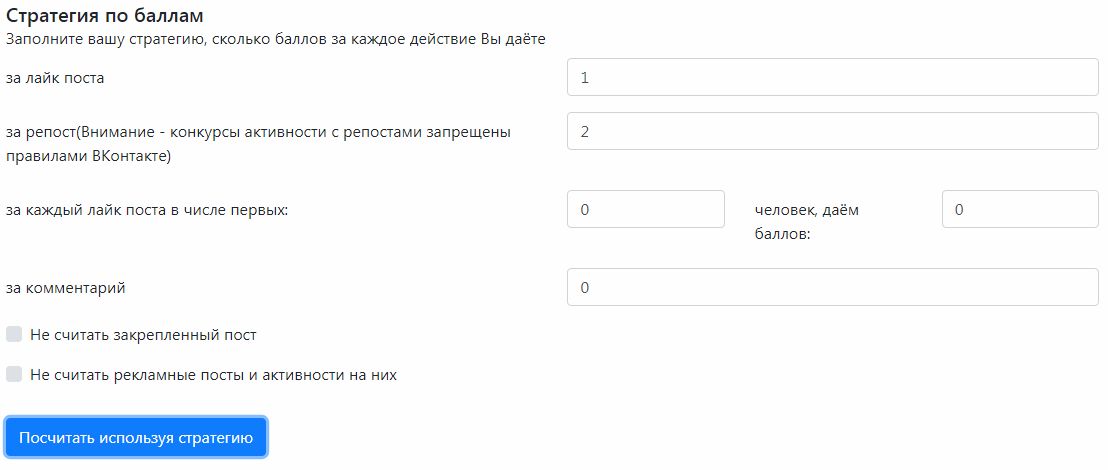Click the 'за комментарий' points input
Viewport: 1108px width, 470px height.
tap(832, 288)
